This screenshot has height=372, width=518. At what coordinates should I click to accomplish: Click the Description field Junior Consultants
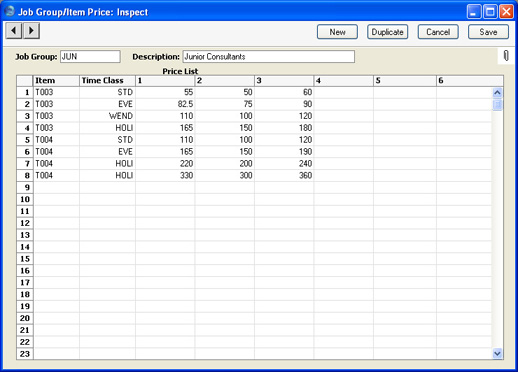click(x=269, y=57)
